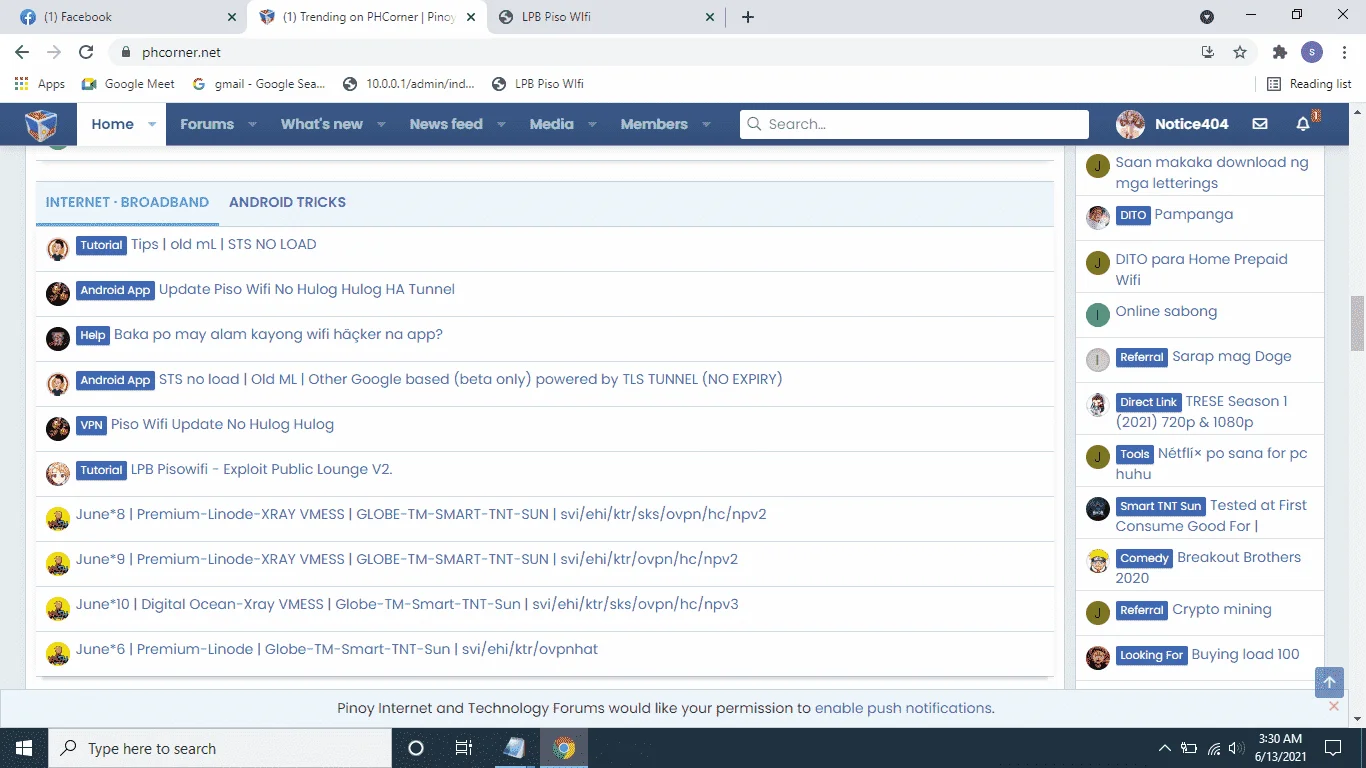Click the Windows Start button
The image size is (1366, 768).
coord(24,748)
